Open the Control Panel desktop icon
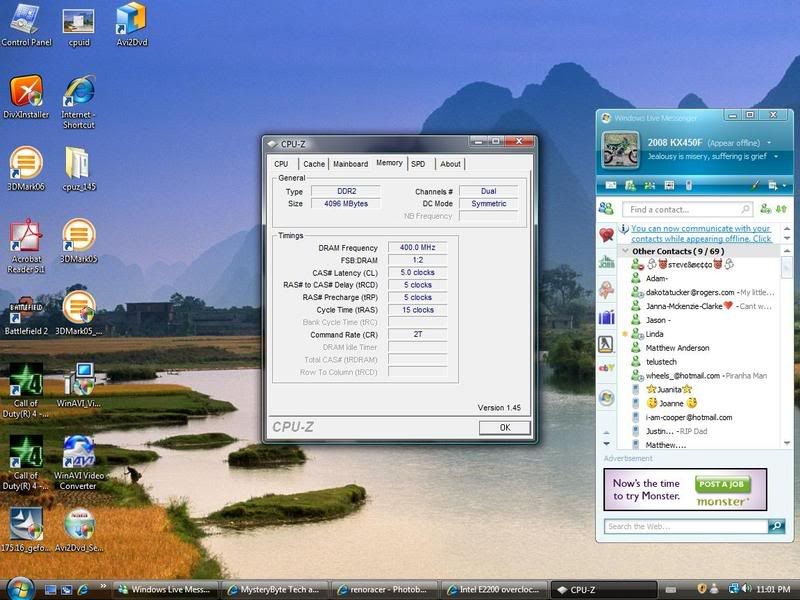Viewport: 800px width, 600px height. pos(26,25)
